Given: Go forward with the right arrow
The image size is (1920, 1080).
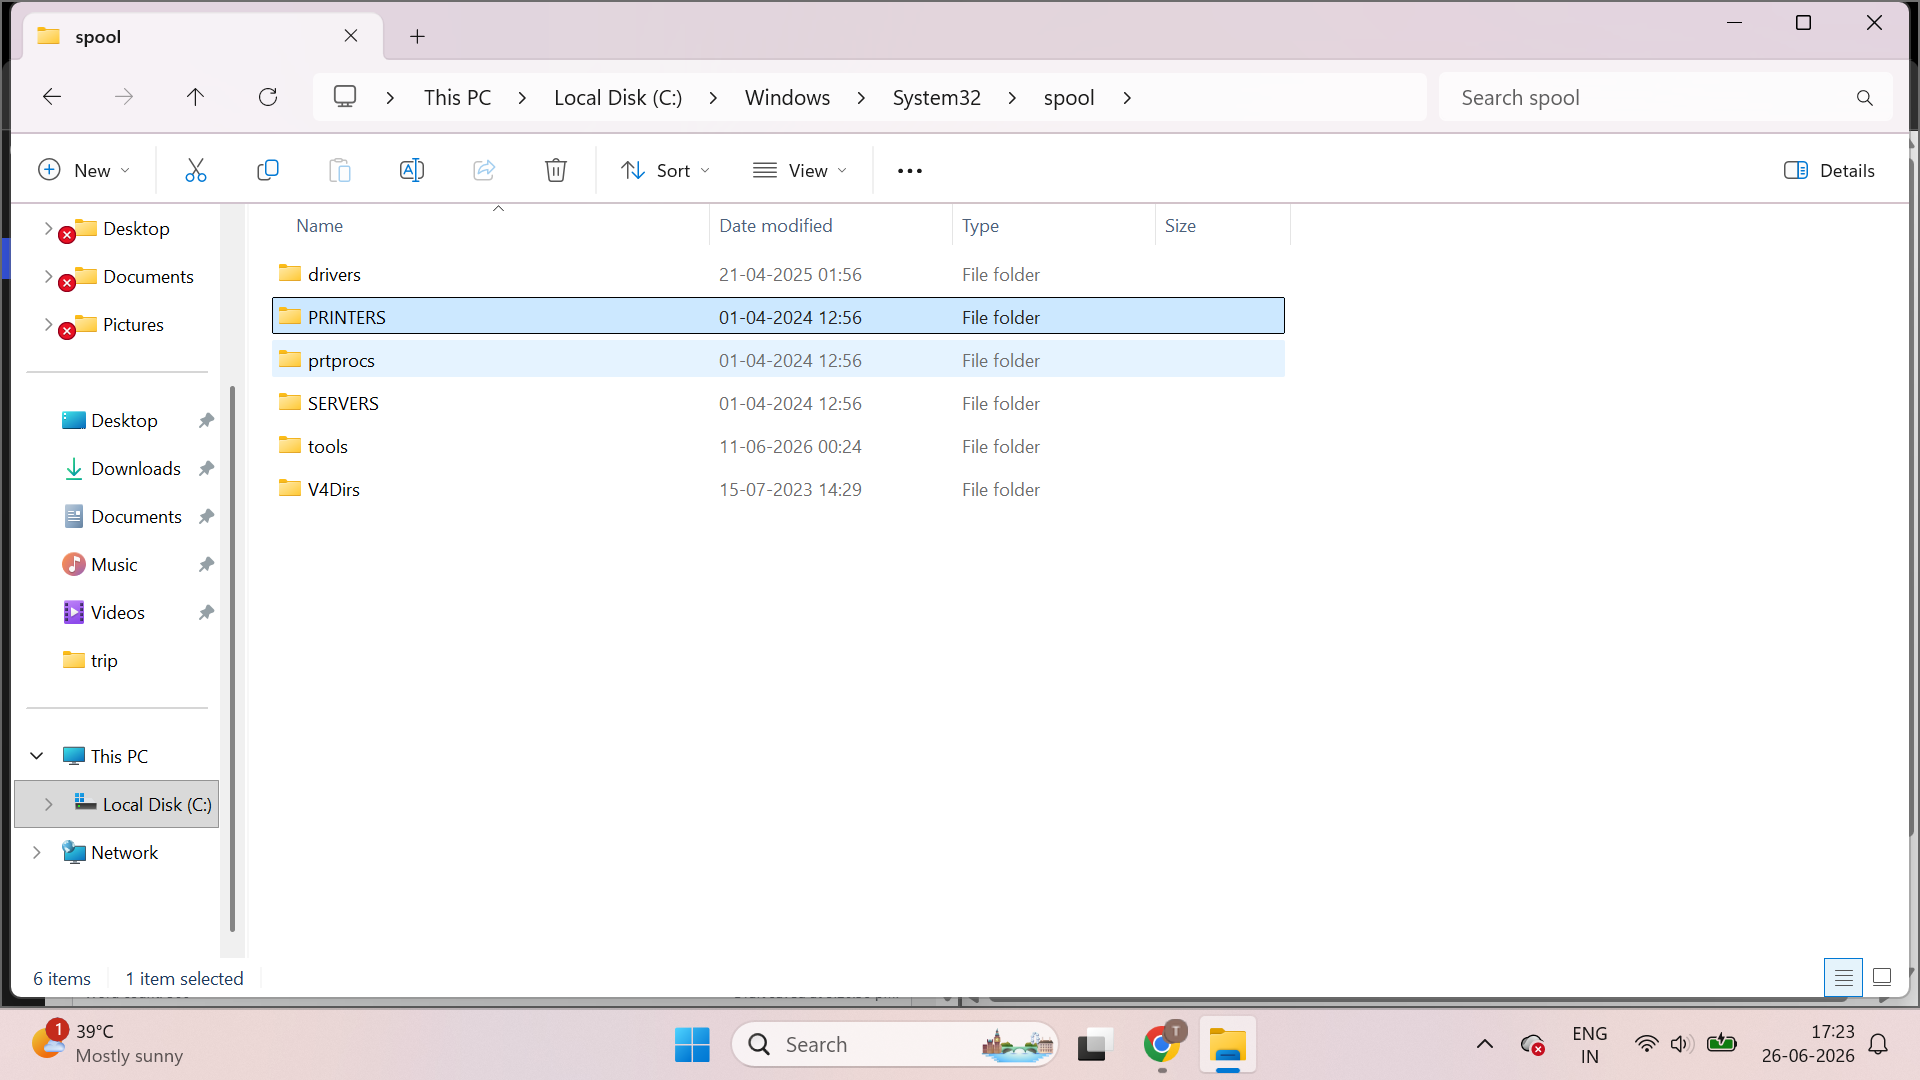Looking at the screenshot, I should point(124,97).
